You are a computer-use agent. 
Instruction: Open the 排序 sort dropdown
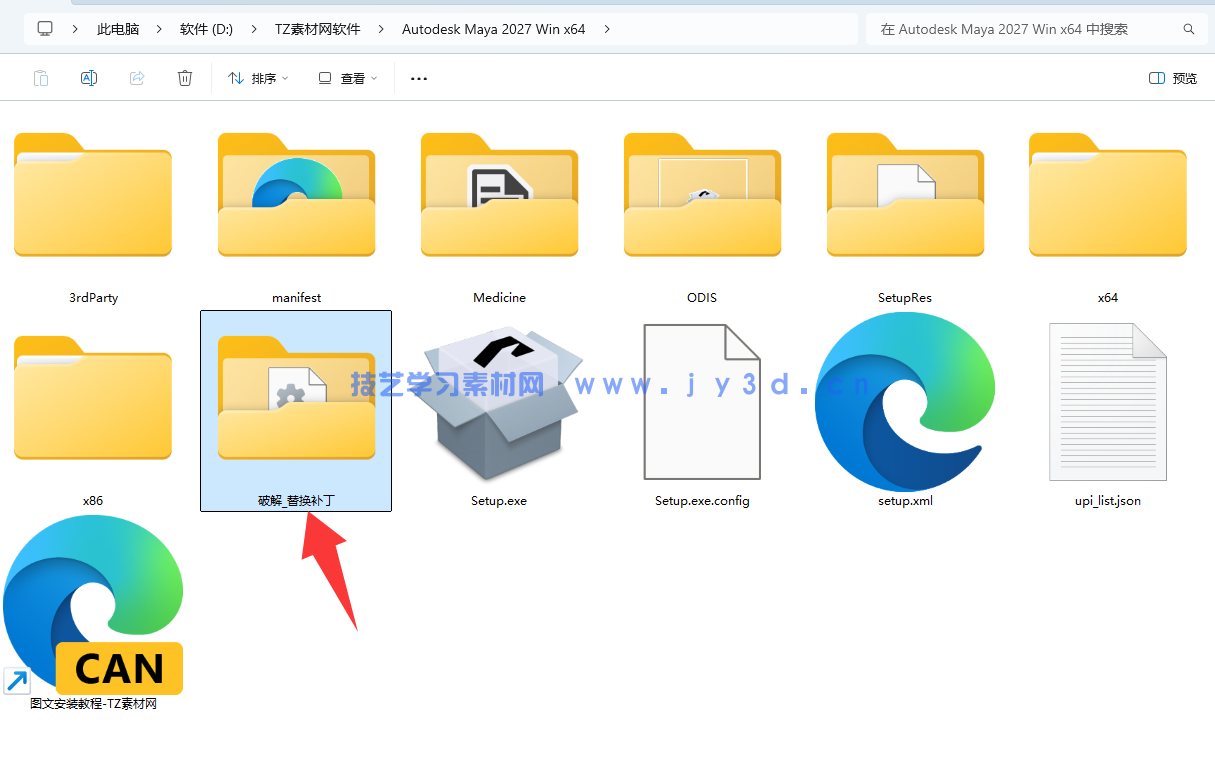258,77
